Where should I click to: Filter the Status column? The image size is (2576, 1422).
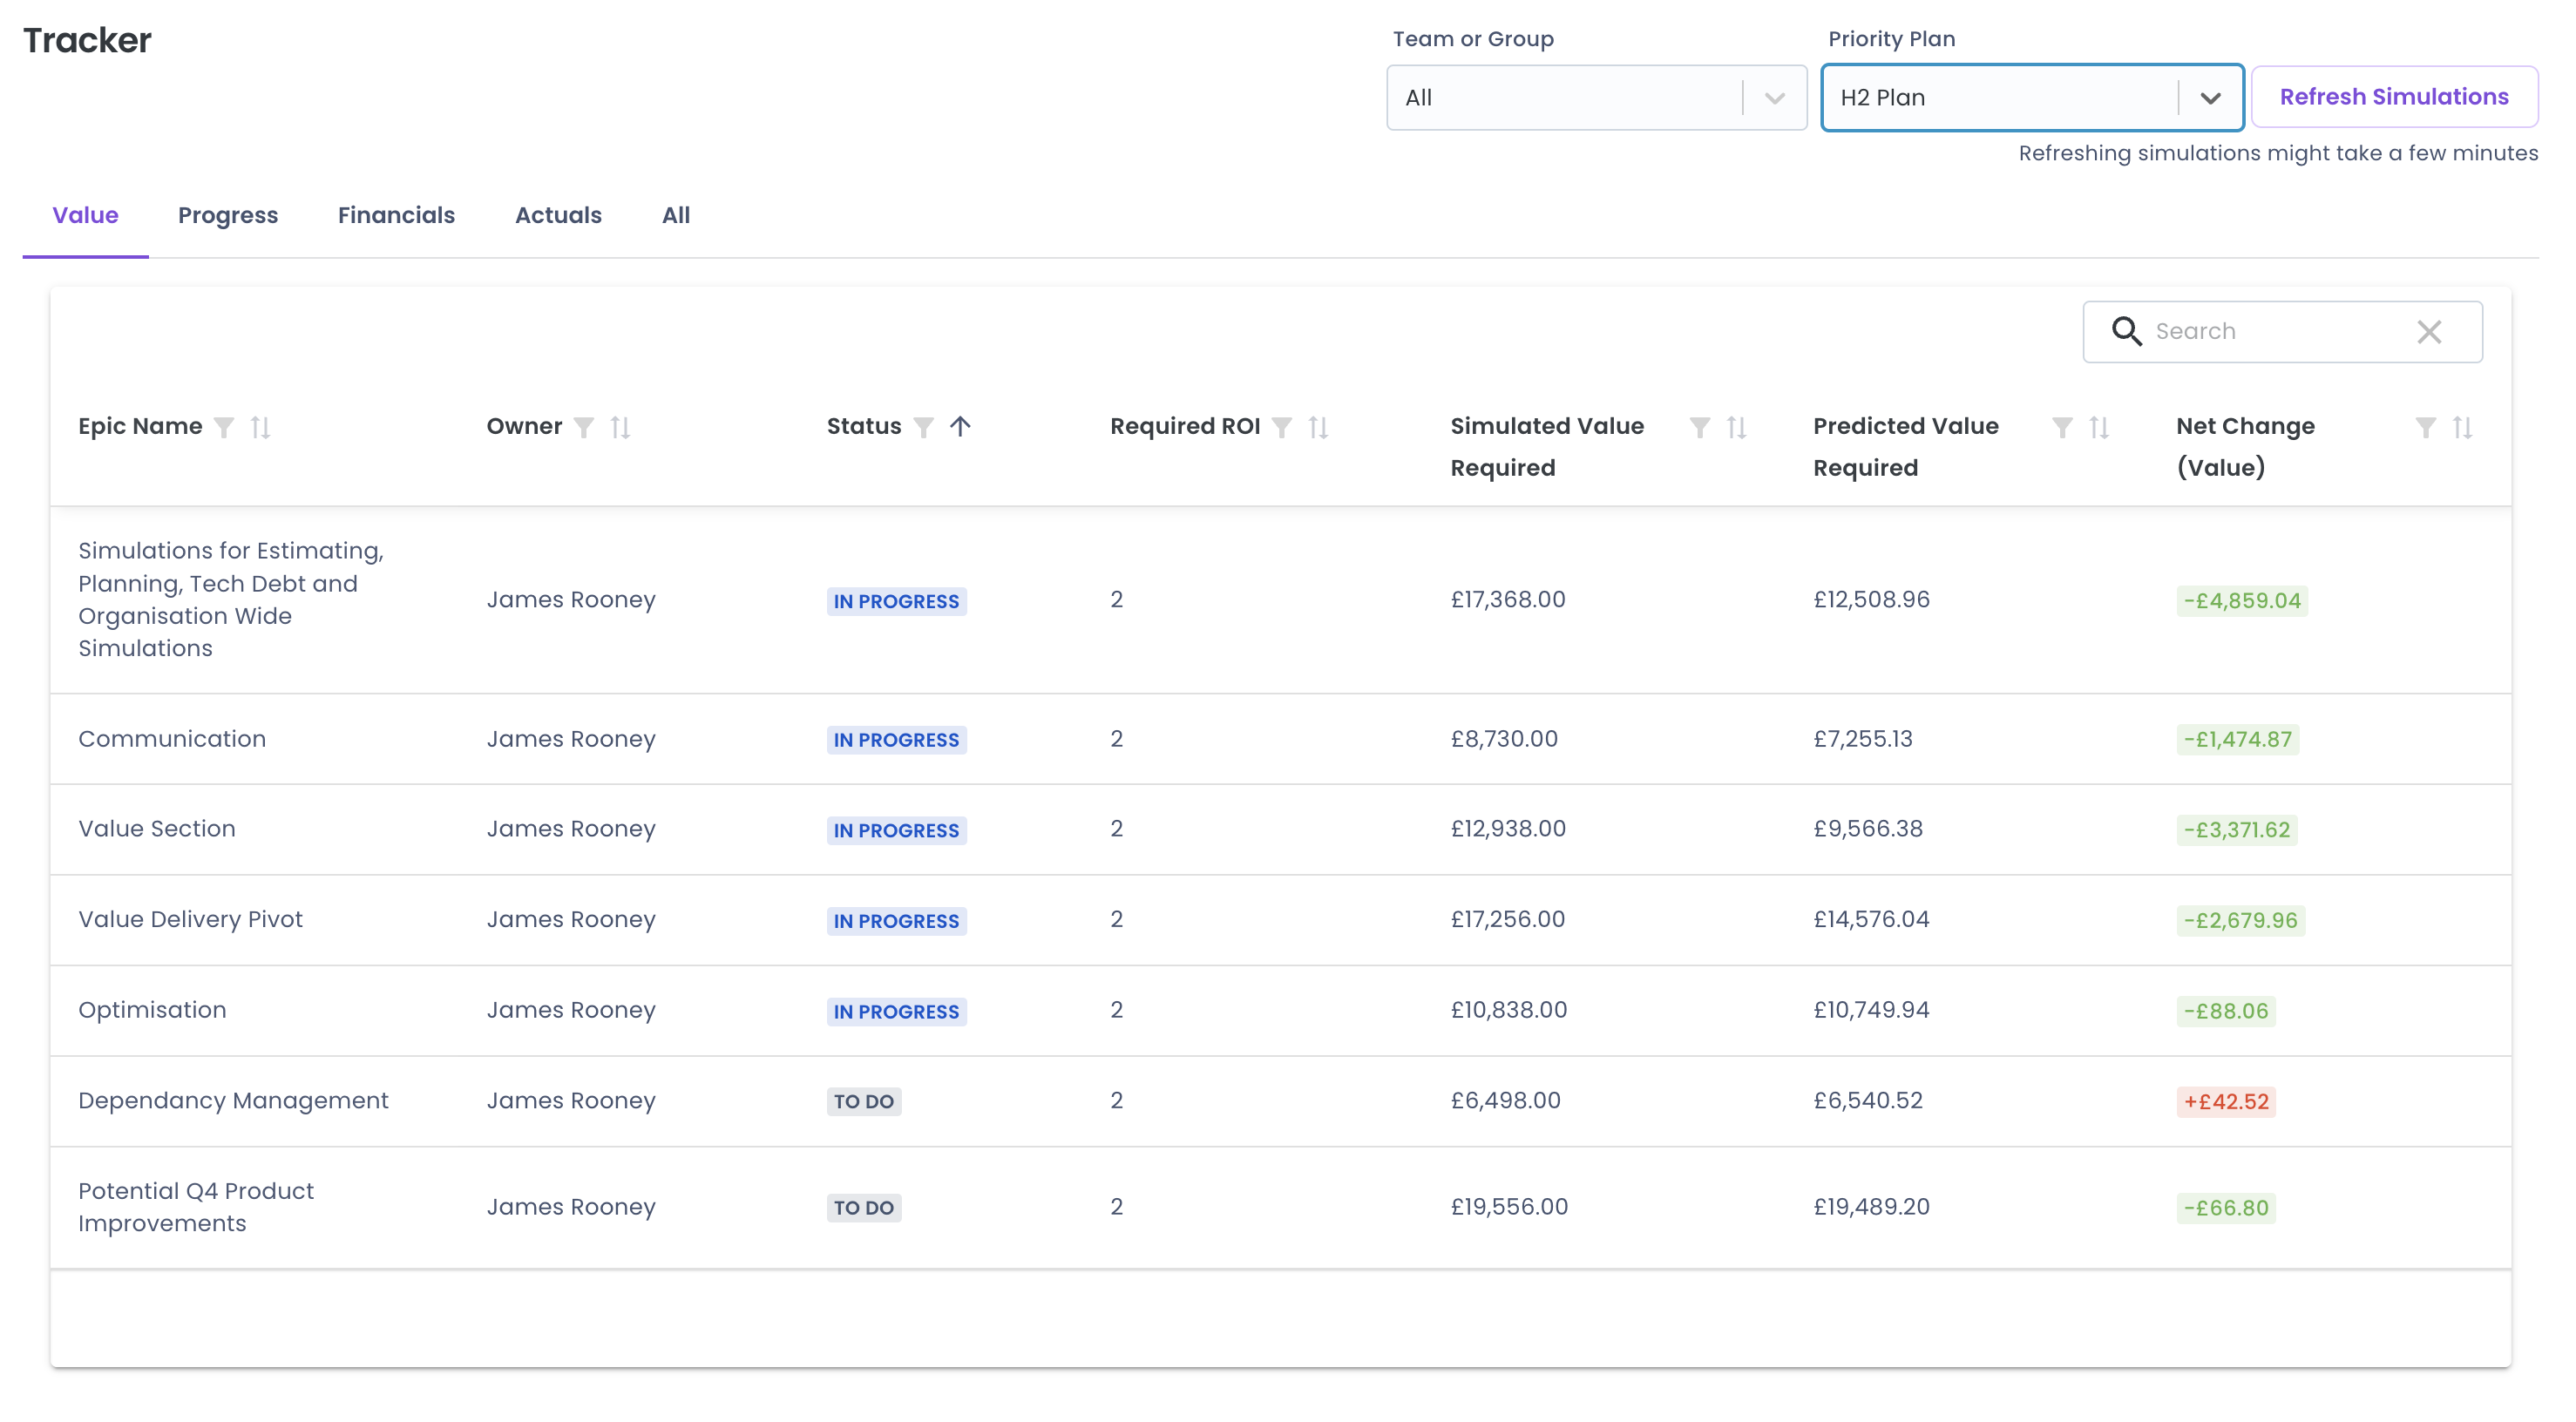point(923,428)
